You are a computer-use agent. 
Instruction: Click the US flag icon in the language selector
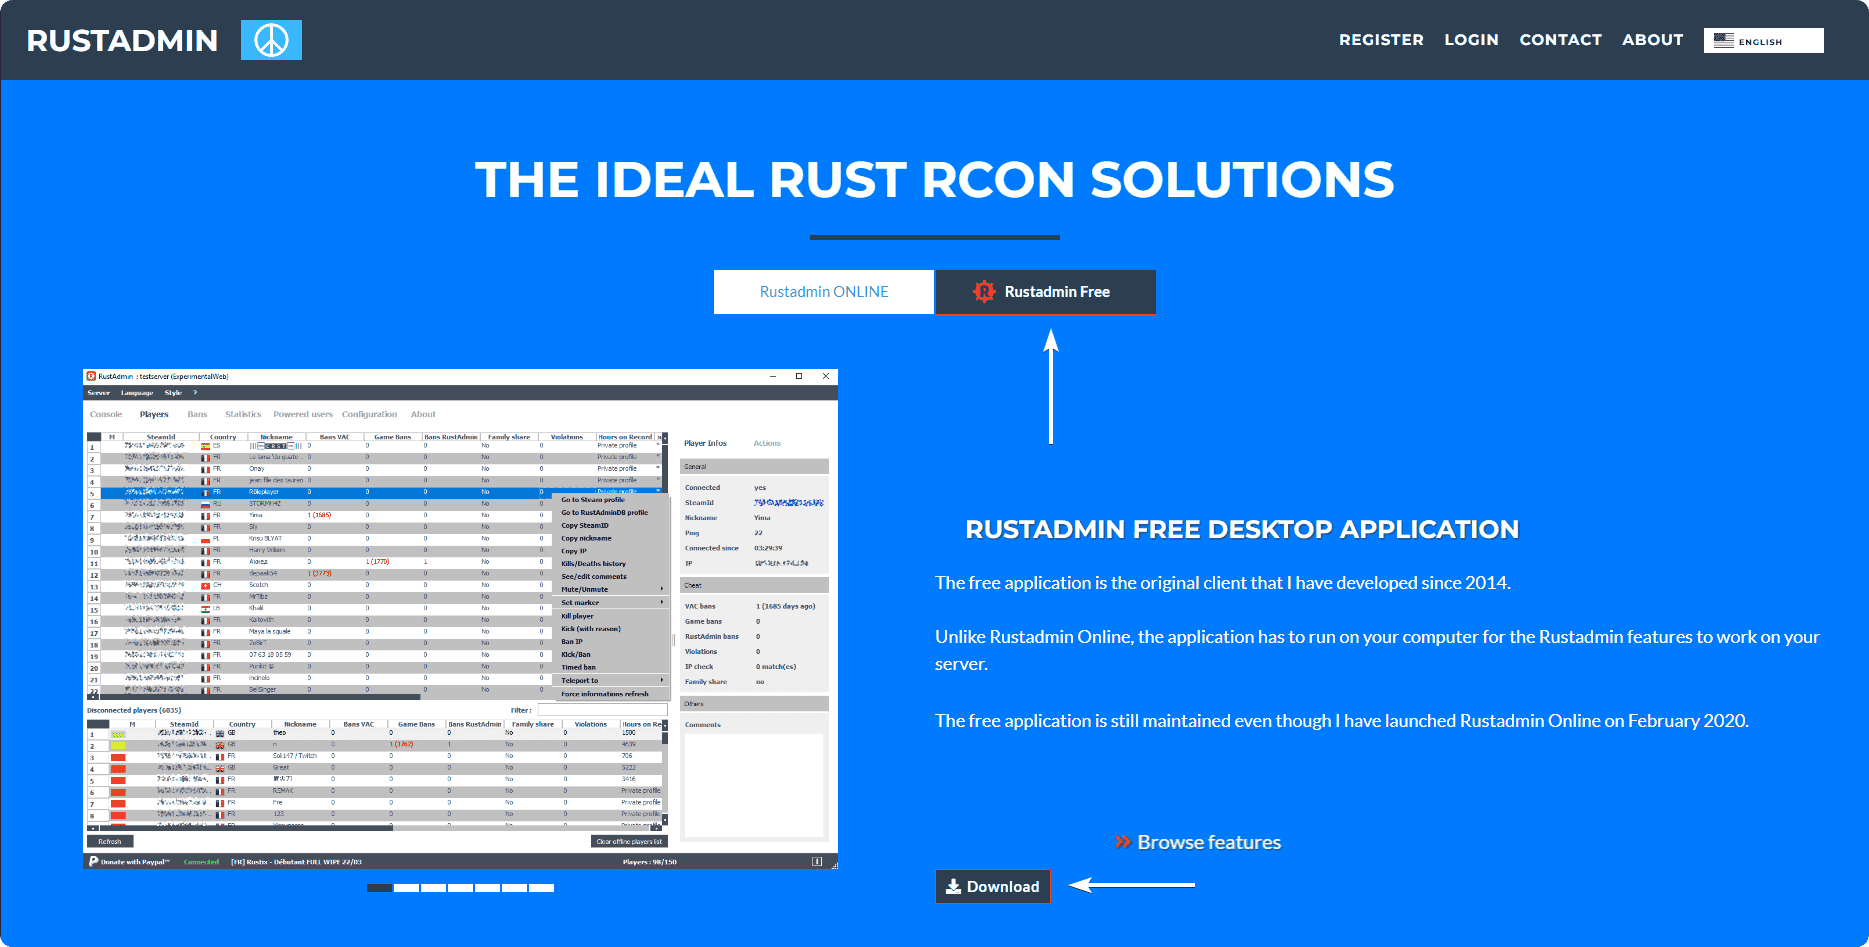point(1723,41)
